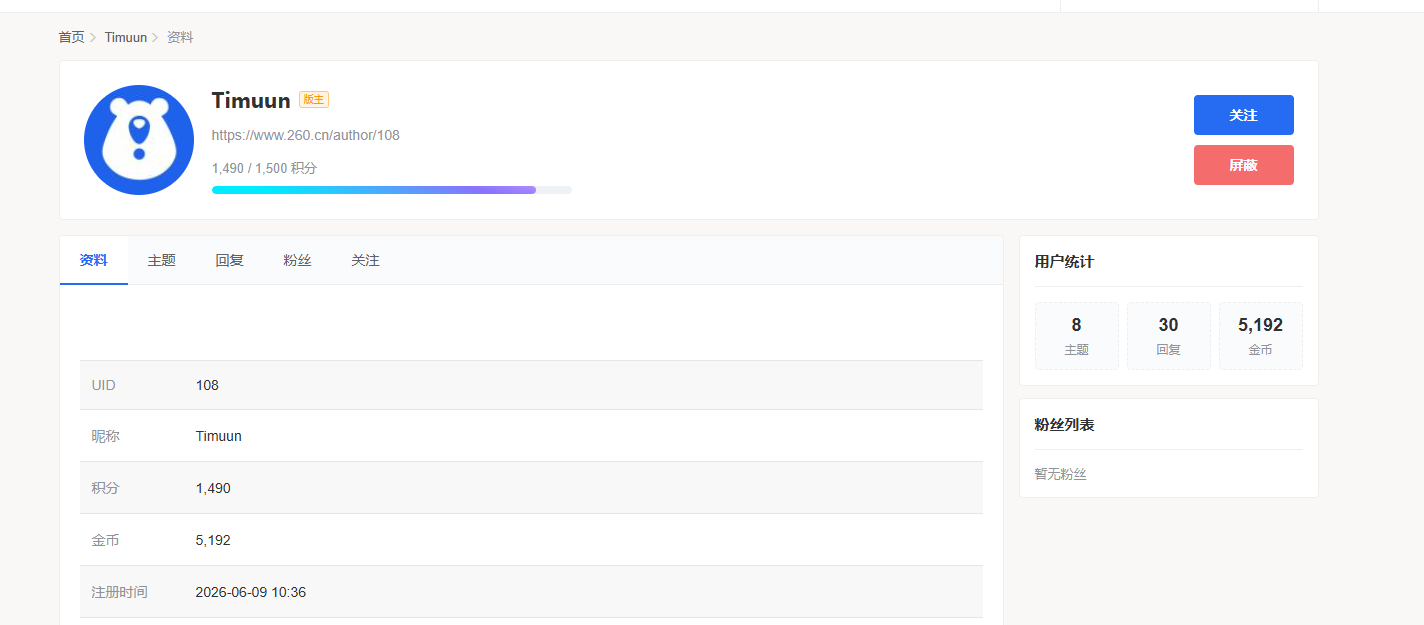Image resolution: width=1424 pixels, height=625 pixels.
Task: Switch to the 回复 tab
Action: click(x=230, y=260)
